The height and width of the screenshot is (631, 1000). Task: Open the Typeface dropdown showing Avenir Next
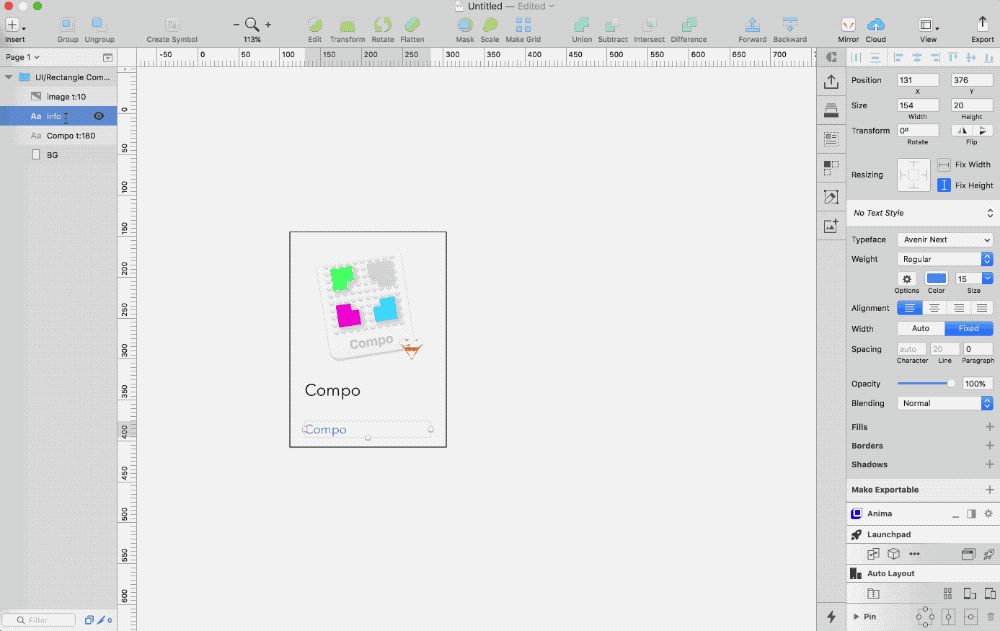944,239
